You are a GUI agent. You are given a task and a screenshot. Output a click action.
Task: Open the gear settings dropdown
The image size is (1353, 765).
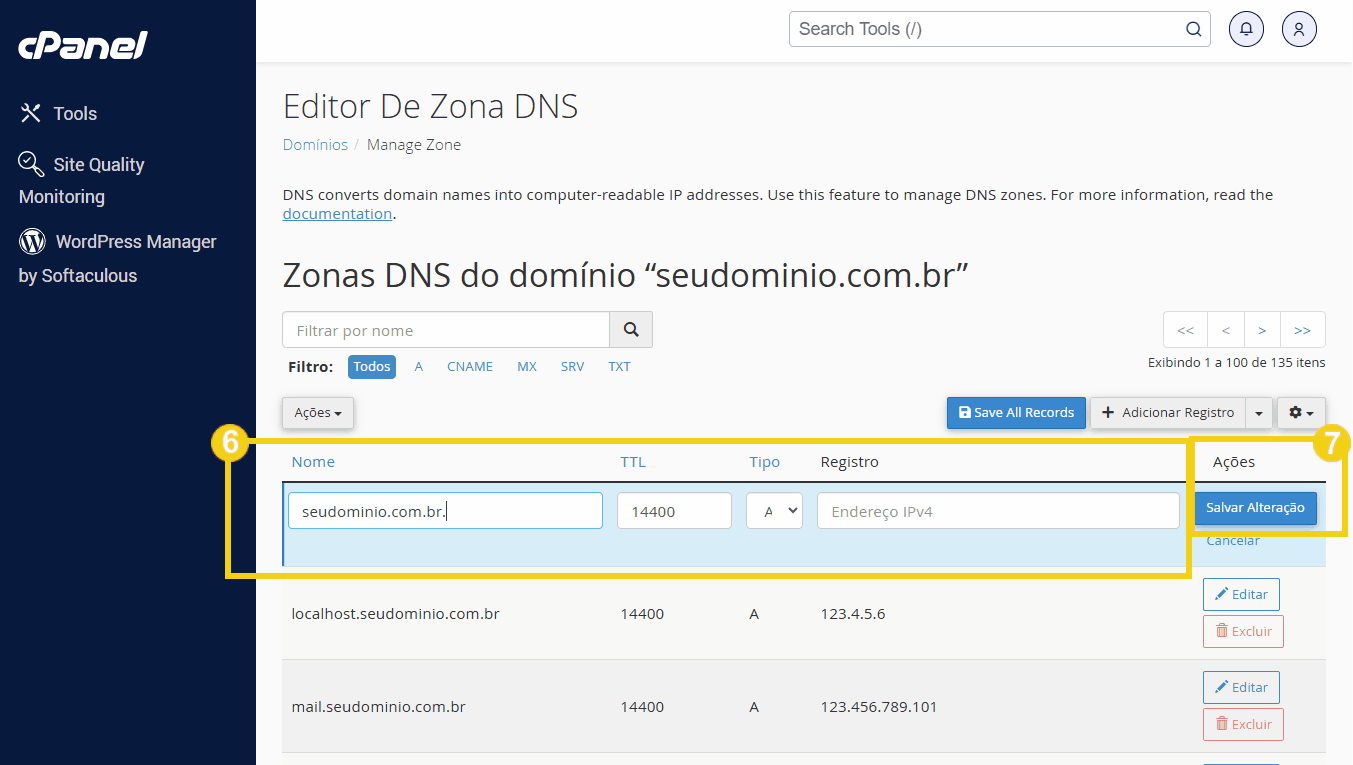tap(1301, 413)
